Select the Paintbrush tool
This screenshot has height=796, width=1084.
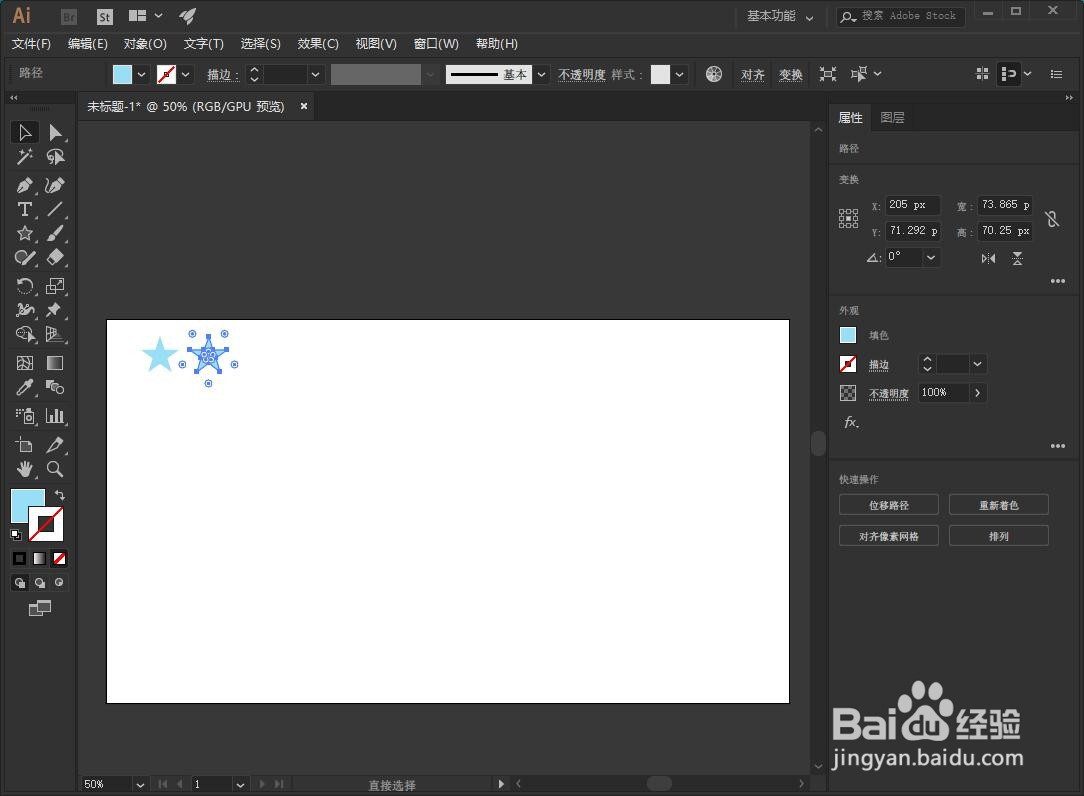pos(55,233)
